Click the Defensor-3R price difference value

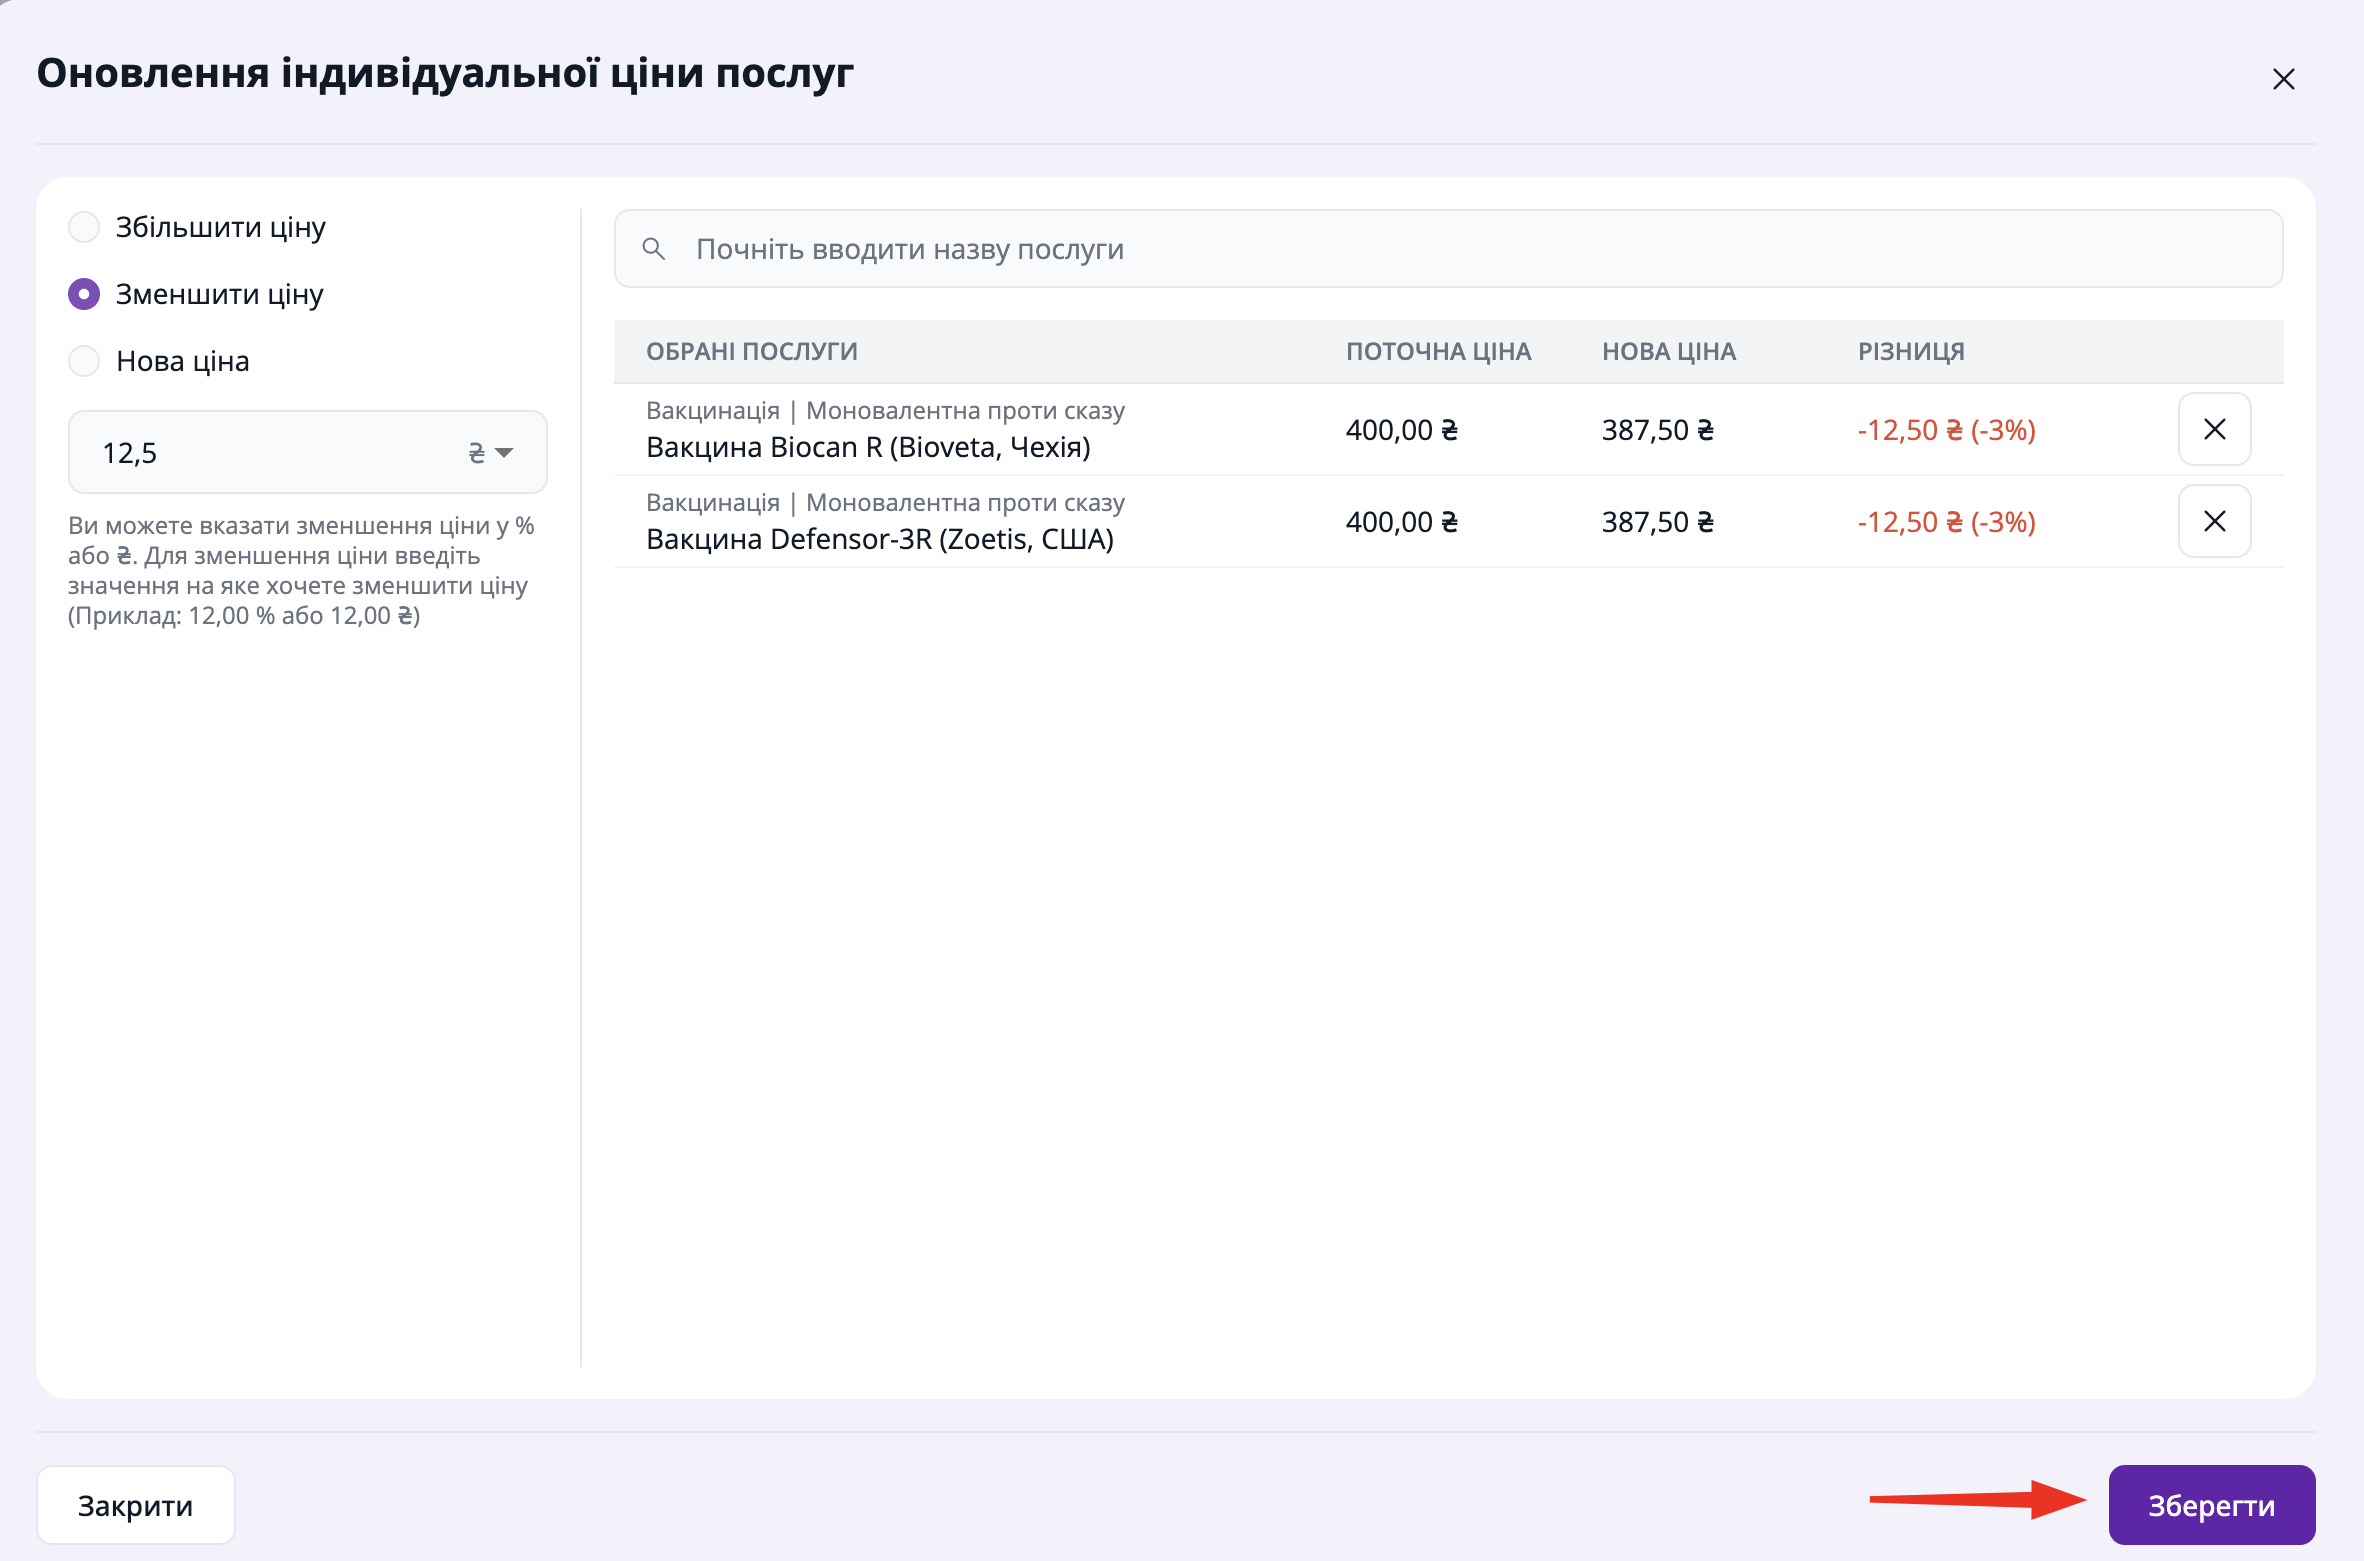click(x=1946, y=522)
